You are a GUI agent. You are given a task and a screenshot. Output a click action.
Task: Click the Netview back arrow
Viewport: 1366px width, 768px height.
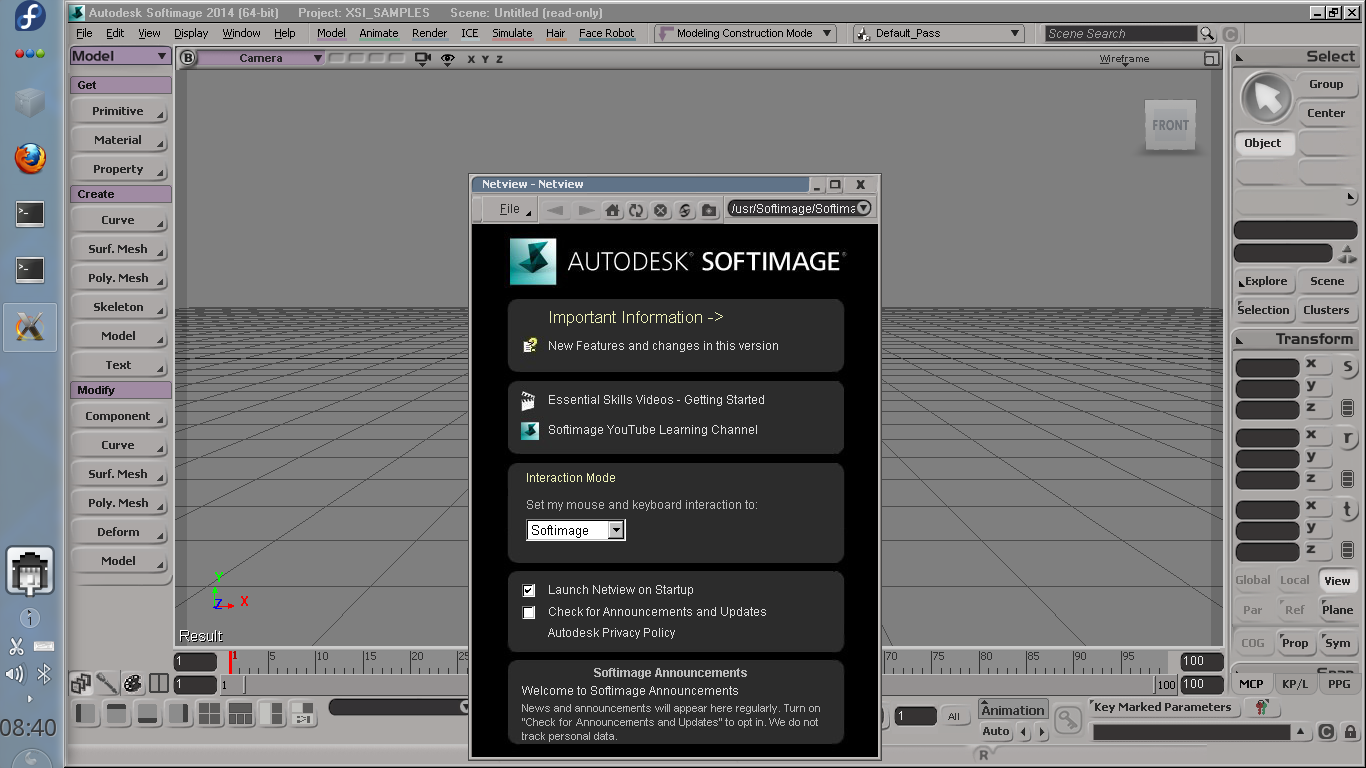click(555, 210)
